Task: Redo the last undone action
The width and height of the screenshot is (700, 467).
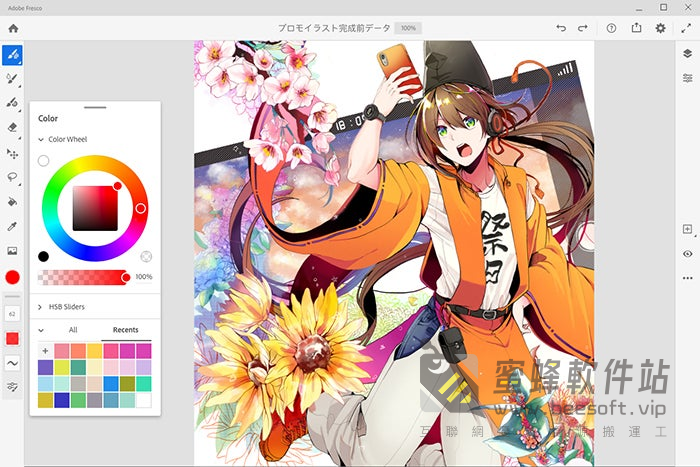Action: [x=583, y=28]
